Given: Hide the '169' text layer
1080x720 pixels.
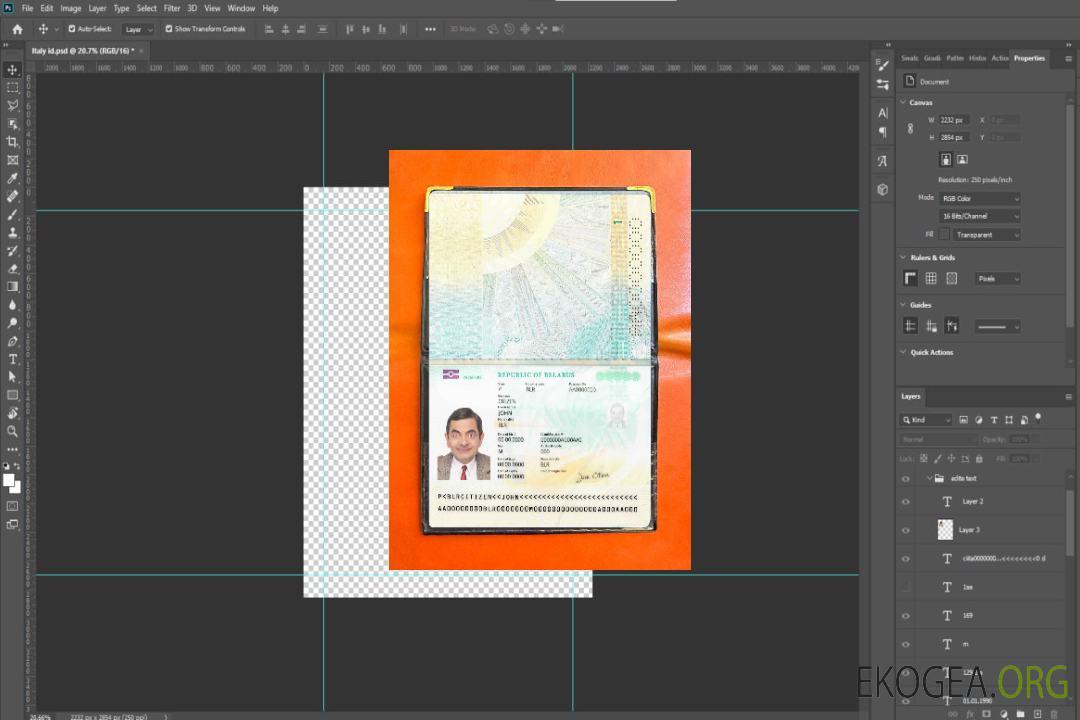Looking at the screenshot, I should coord(906,616).
